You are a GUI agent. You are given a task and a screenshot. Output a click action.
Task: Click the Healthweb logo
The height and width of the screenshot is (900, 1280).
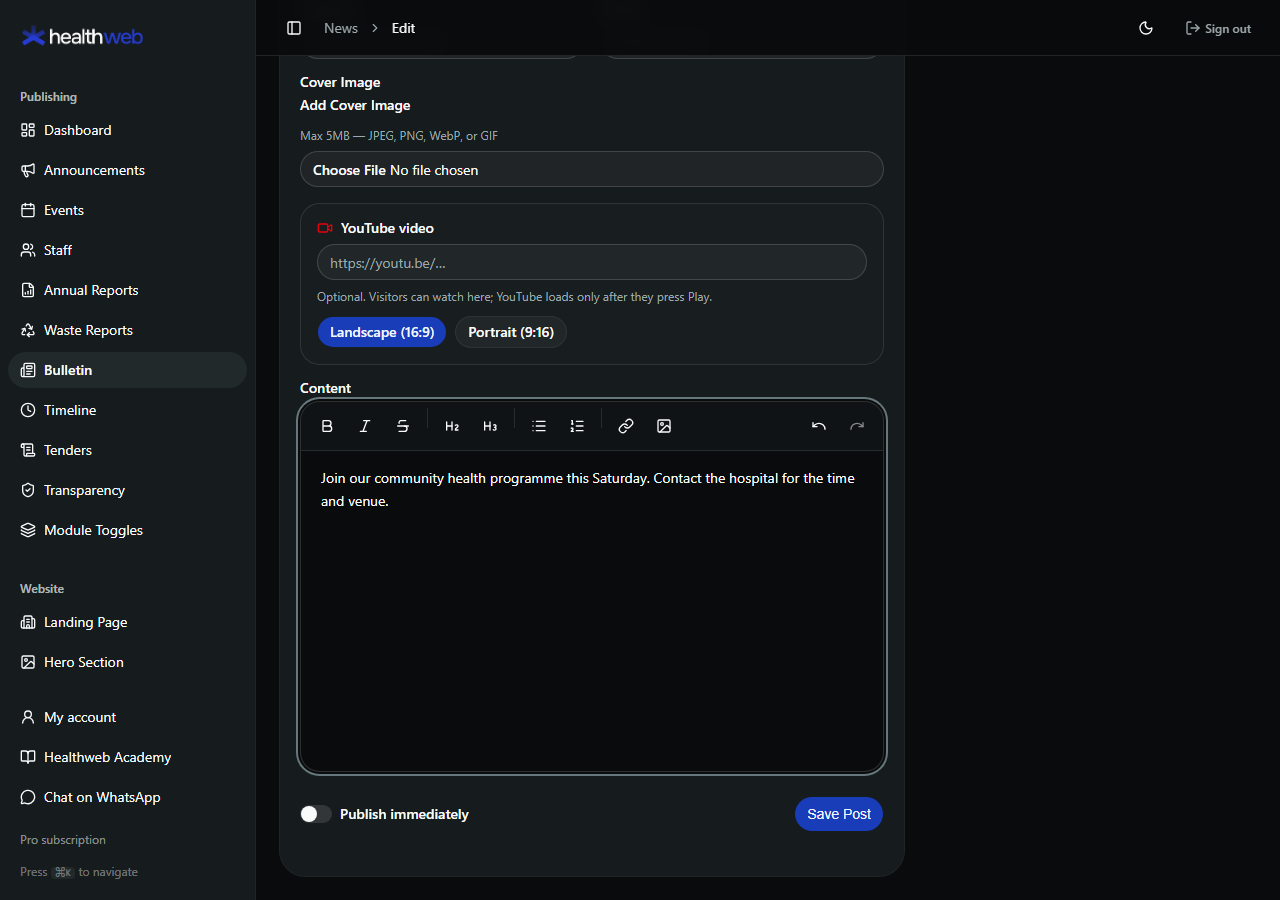click(x=82, y=37)
